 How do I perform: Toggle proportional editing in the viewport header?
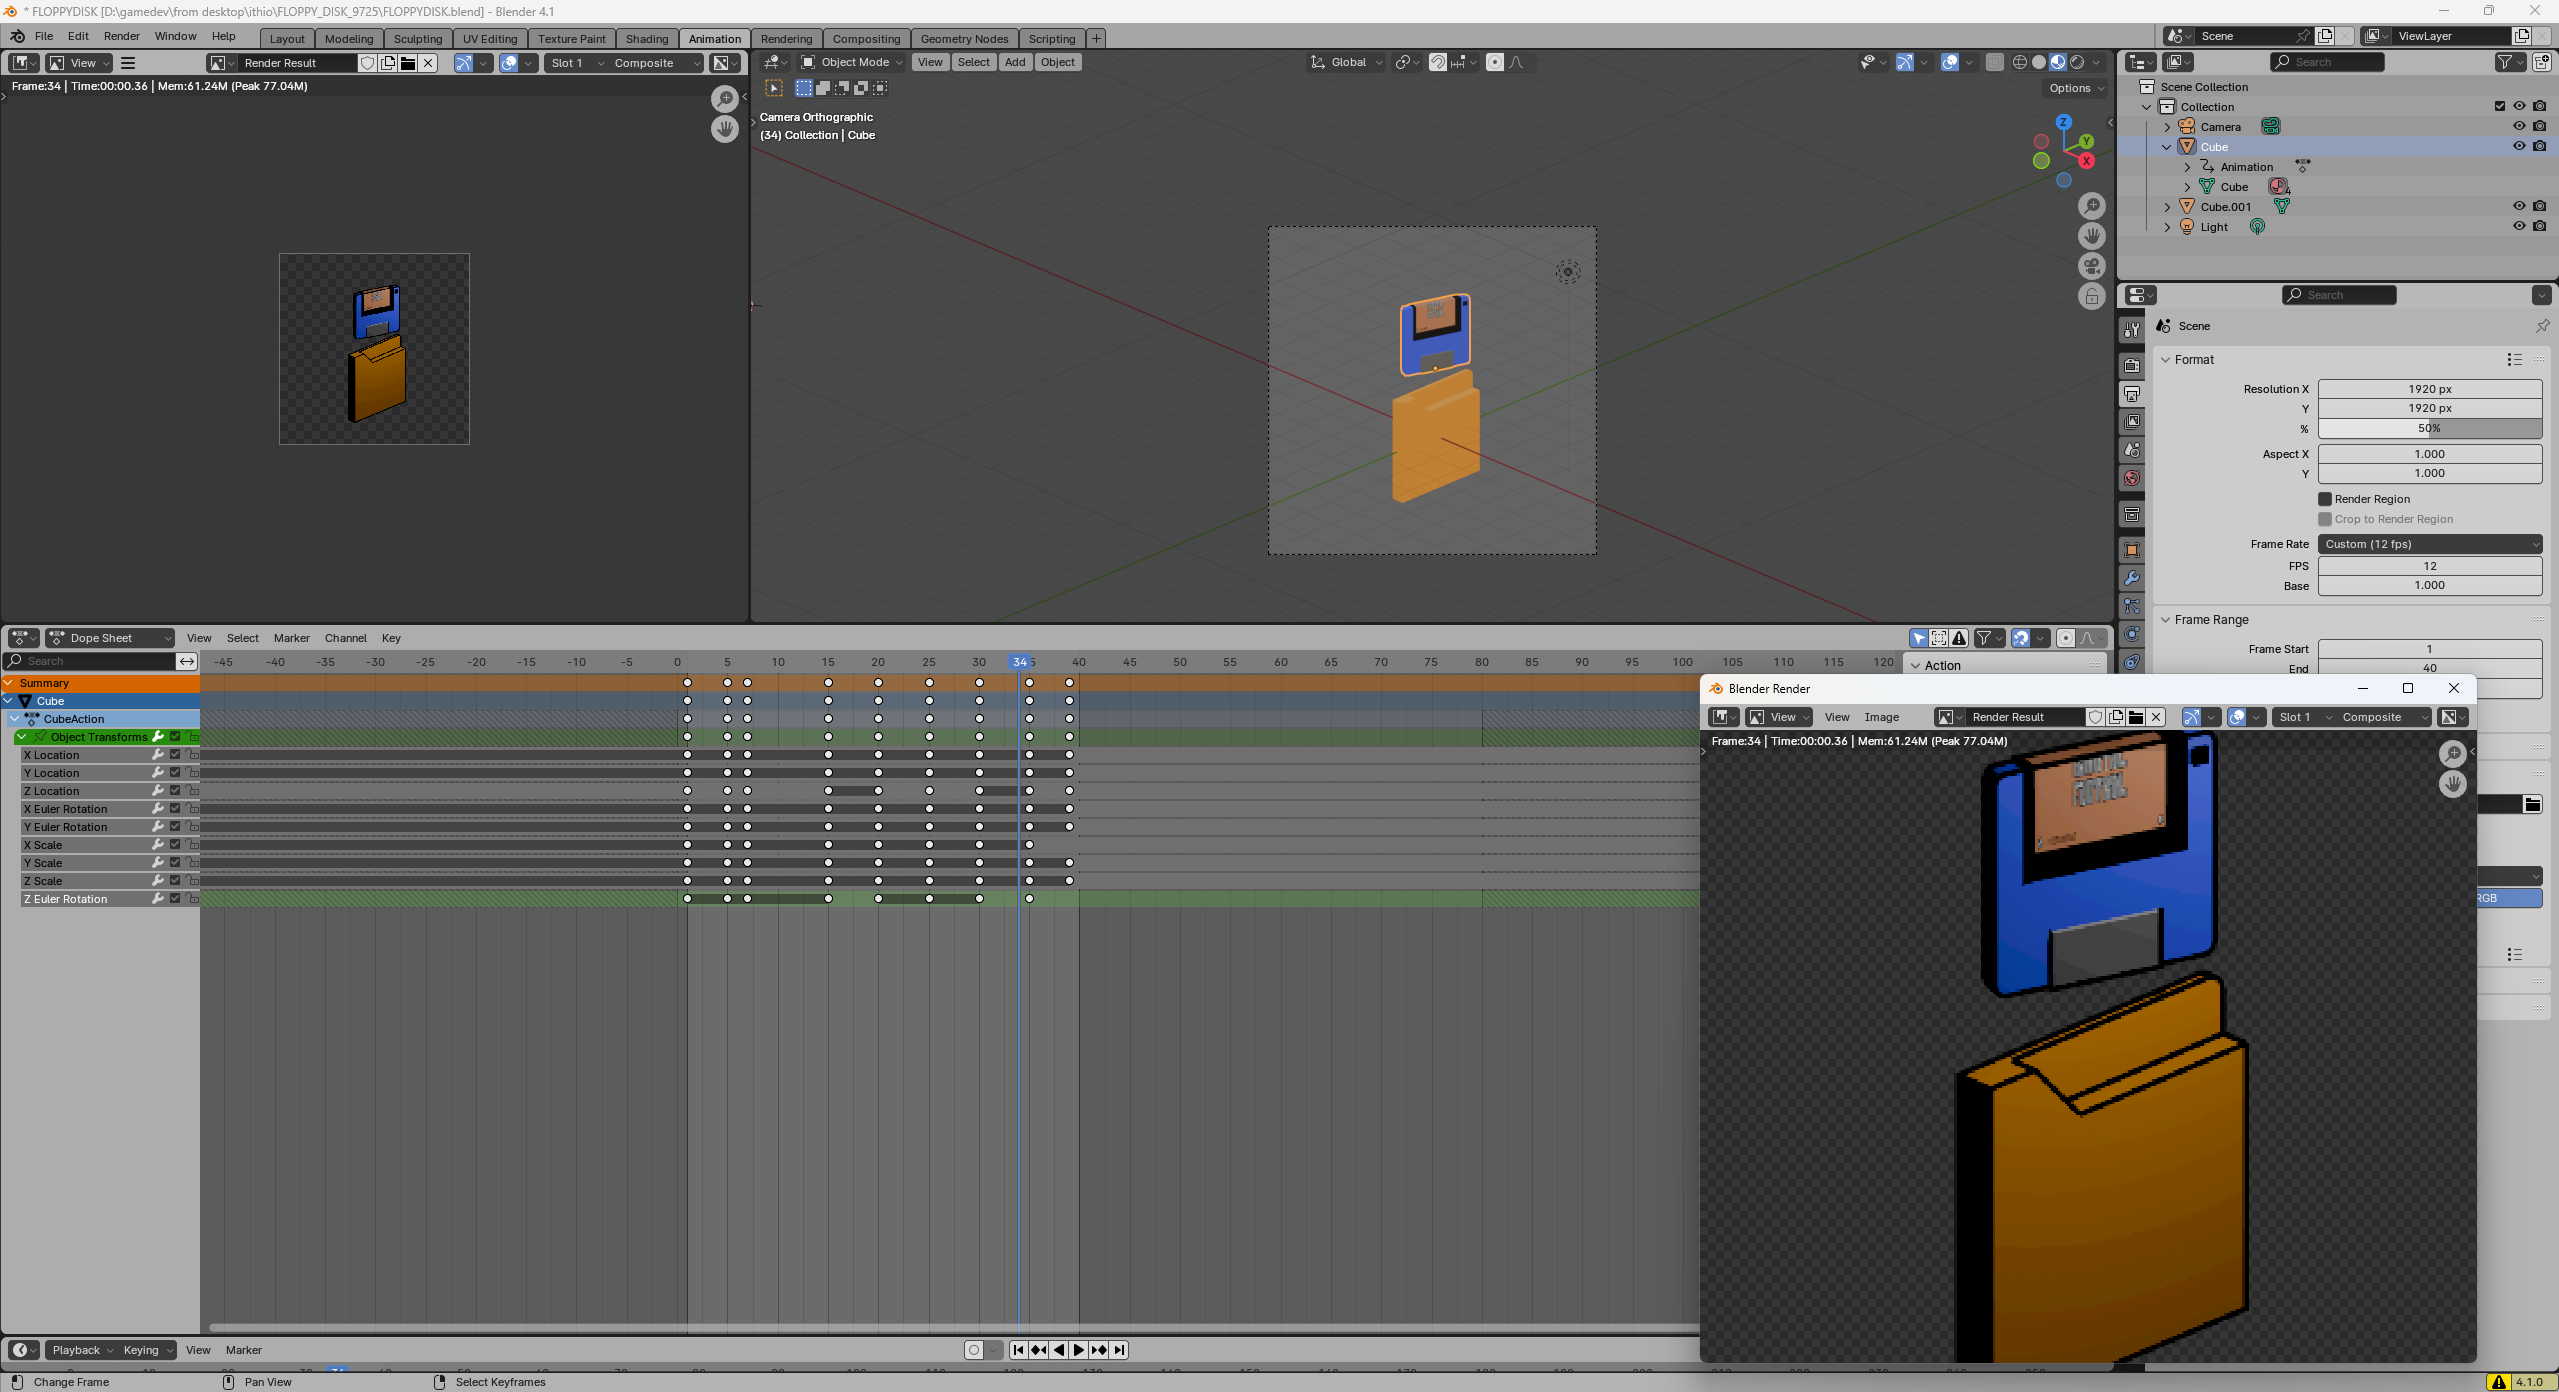tap(1494, 62)
